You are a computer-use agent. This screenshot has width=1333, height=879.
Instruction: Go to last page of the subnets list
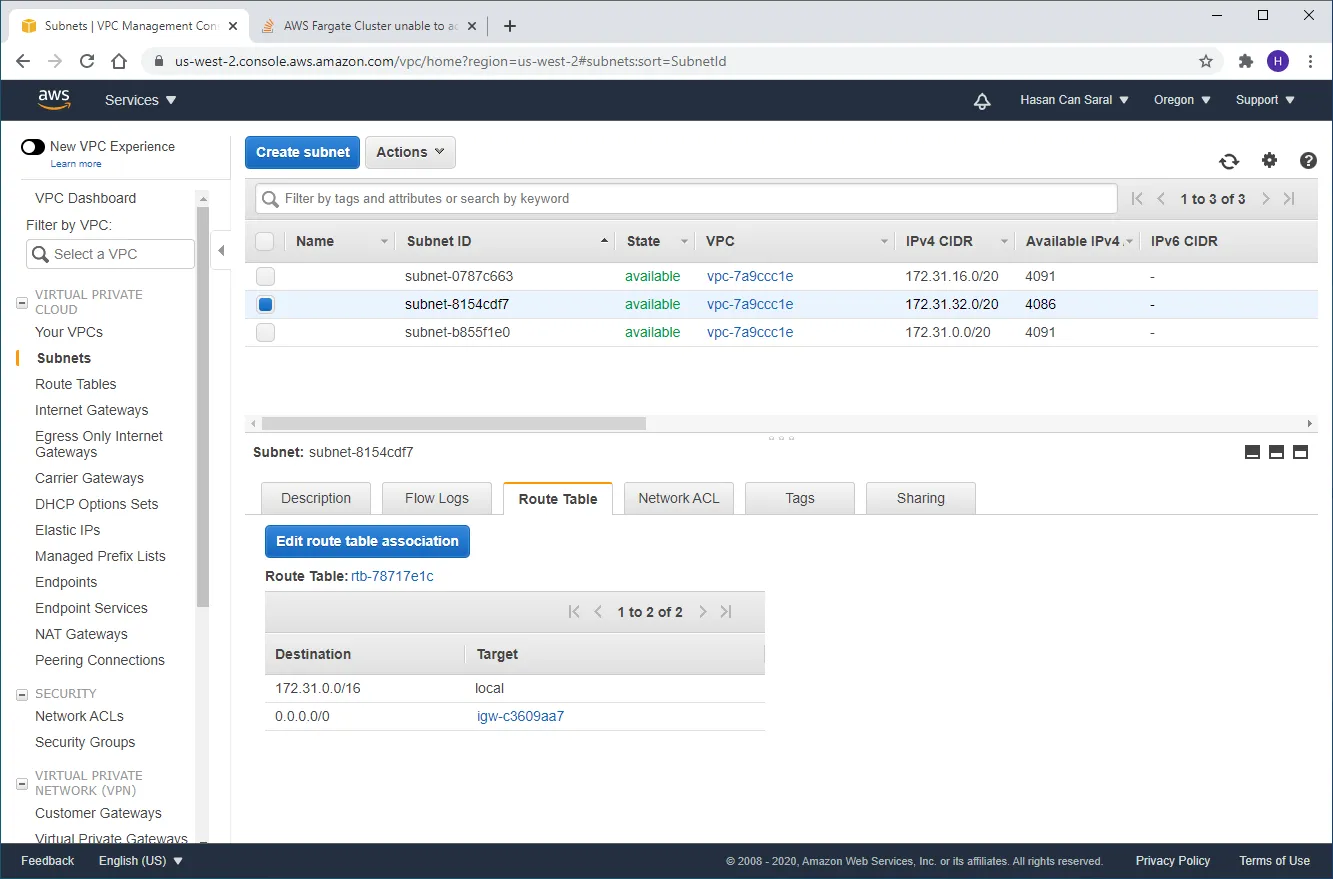(1289, 199)
